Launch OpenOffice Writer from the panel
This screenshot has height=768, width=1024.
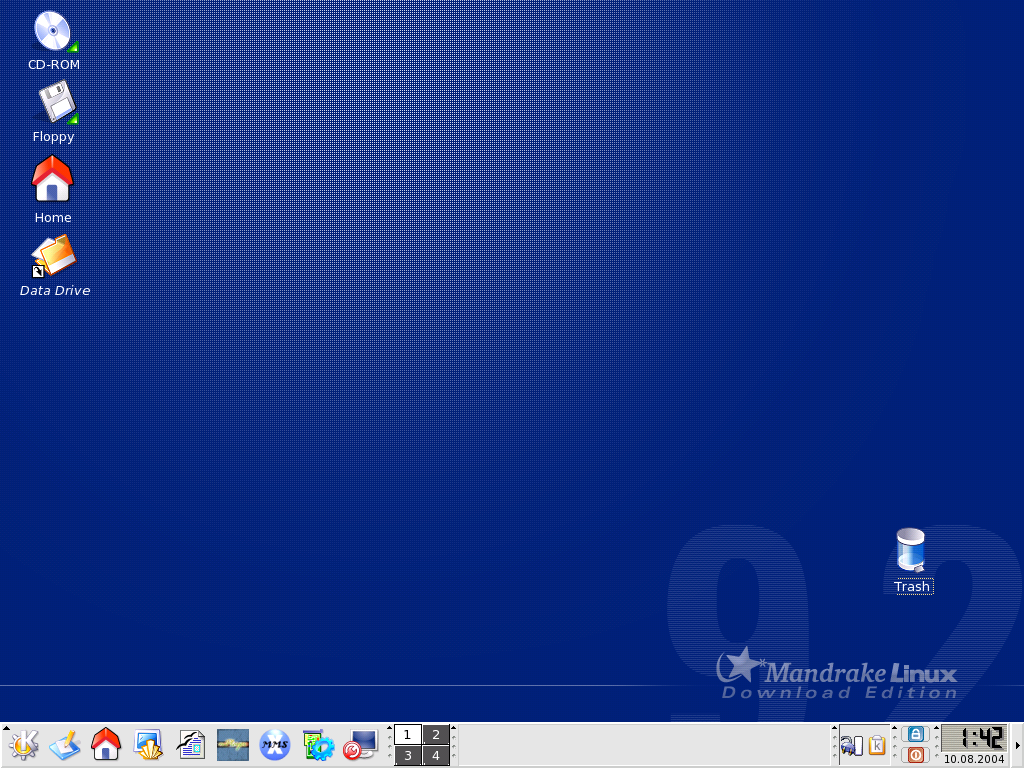tap(191, 744)
